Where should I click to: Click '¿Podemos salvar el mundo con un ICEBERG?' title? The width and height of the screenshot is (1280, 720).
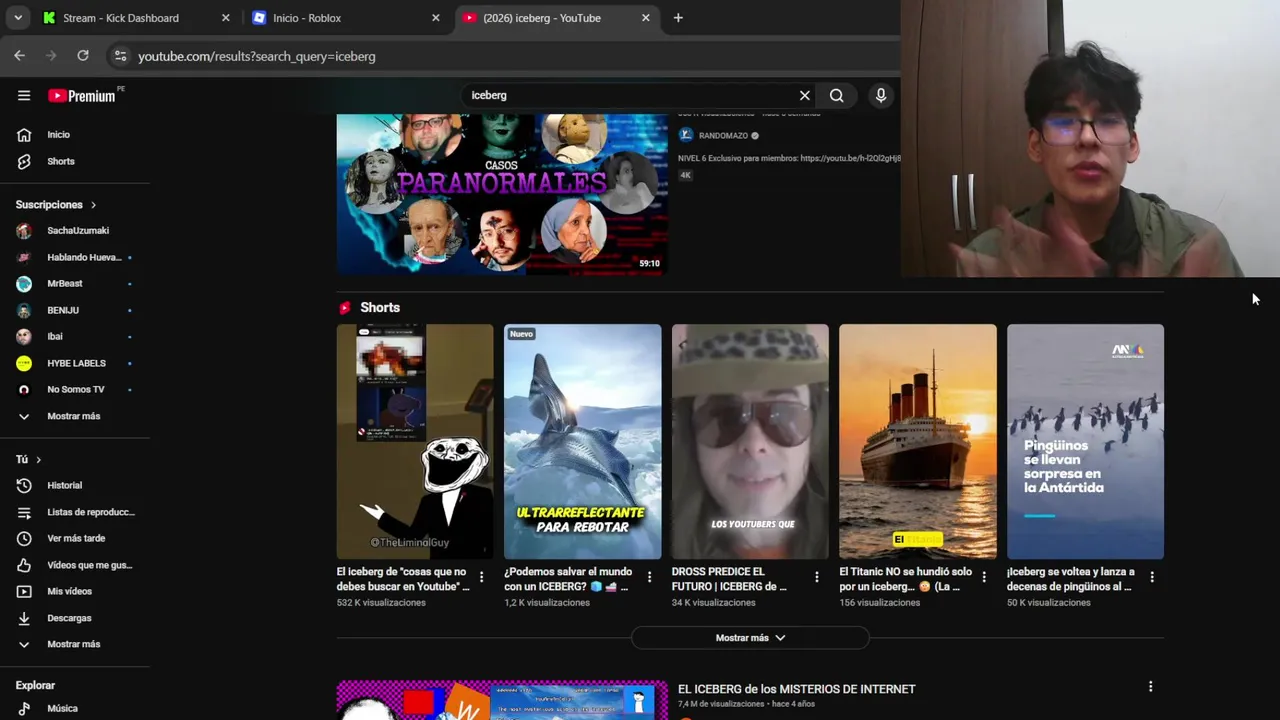pos(568,579)
